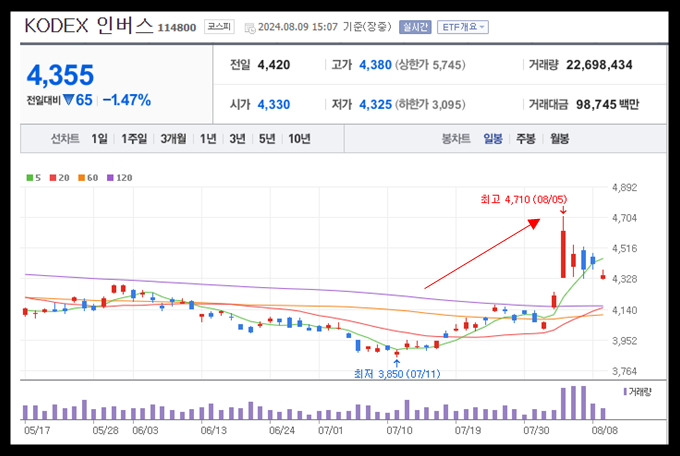
Task: Click stock code 114800
Action: pos(177,28)
